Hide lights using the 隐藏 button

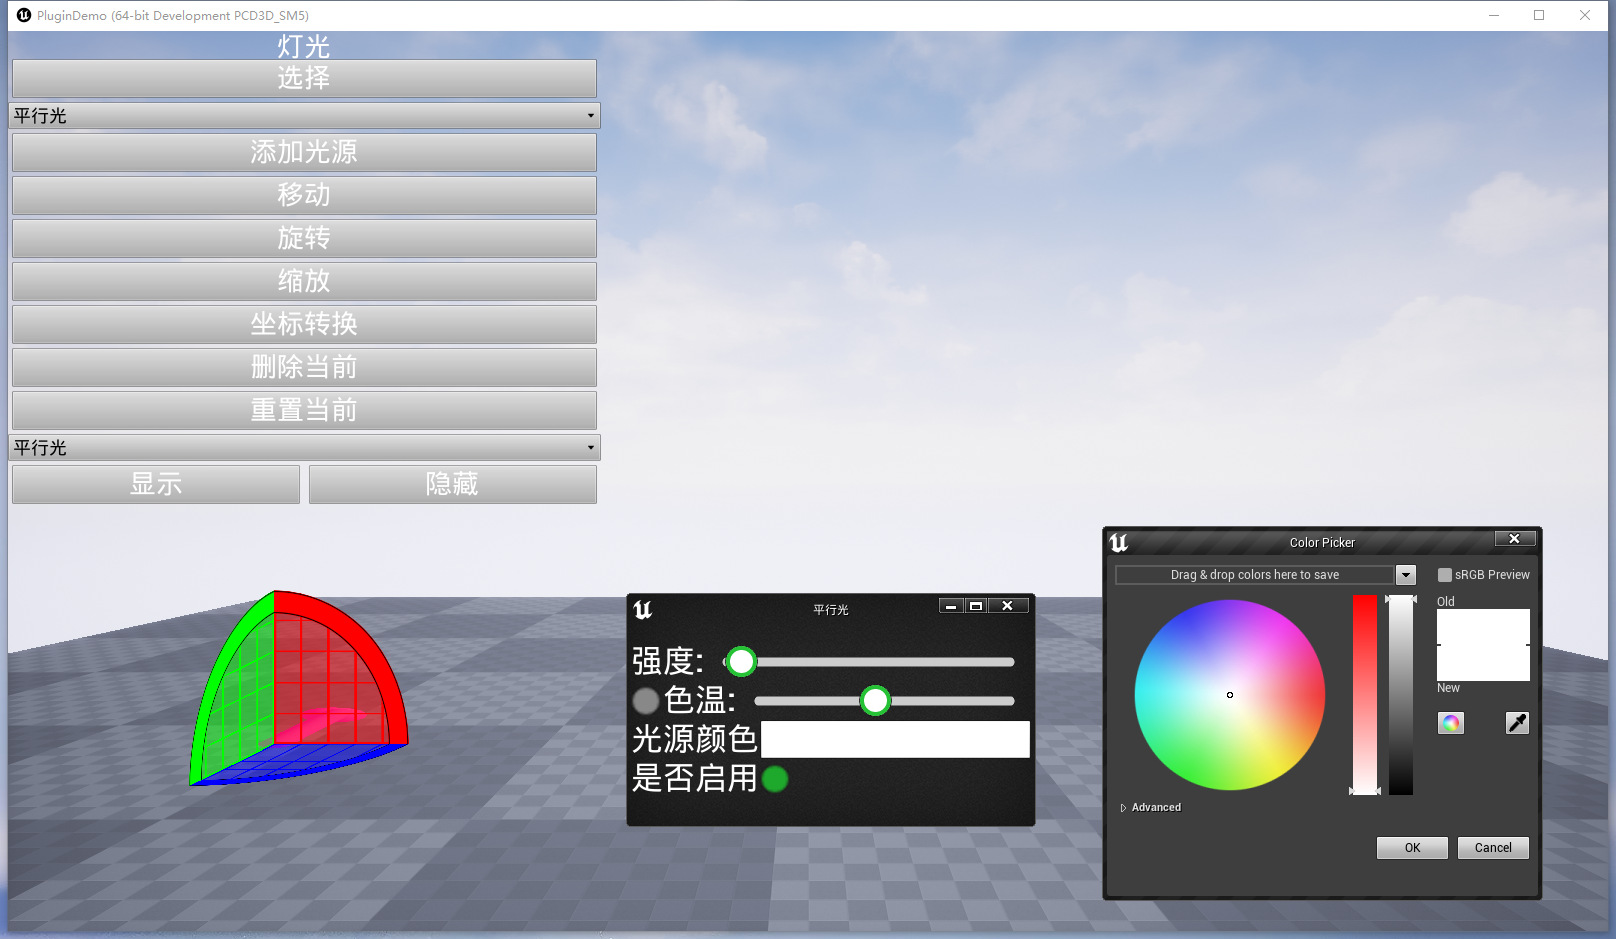click(x=452, y=484)
